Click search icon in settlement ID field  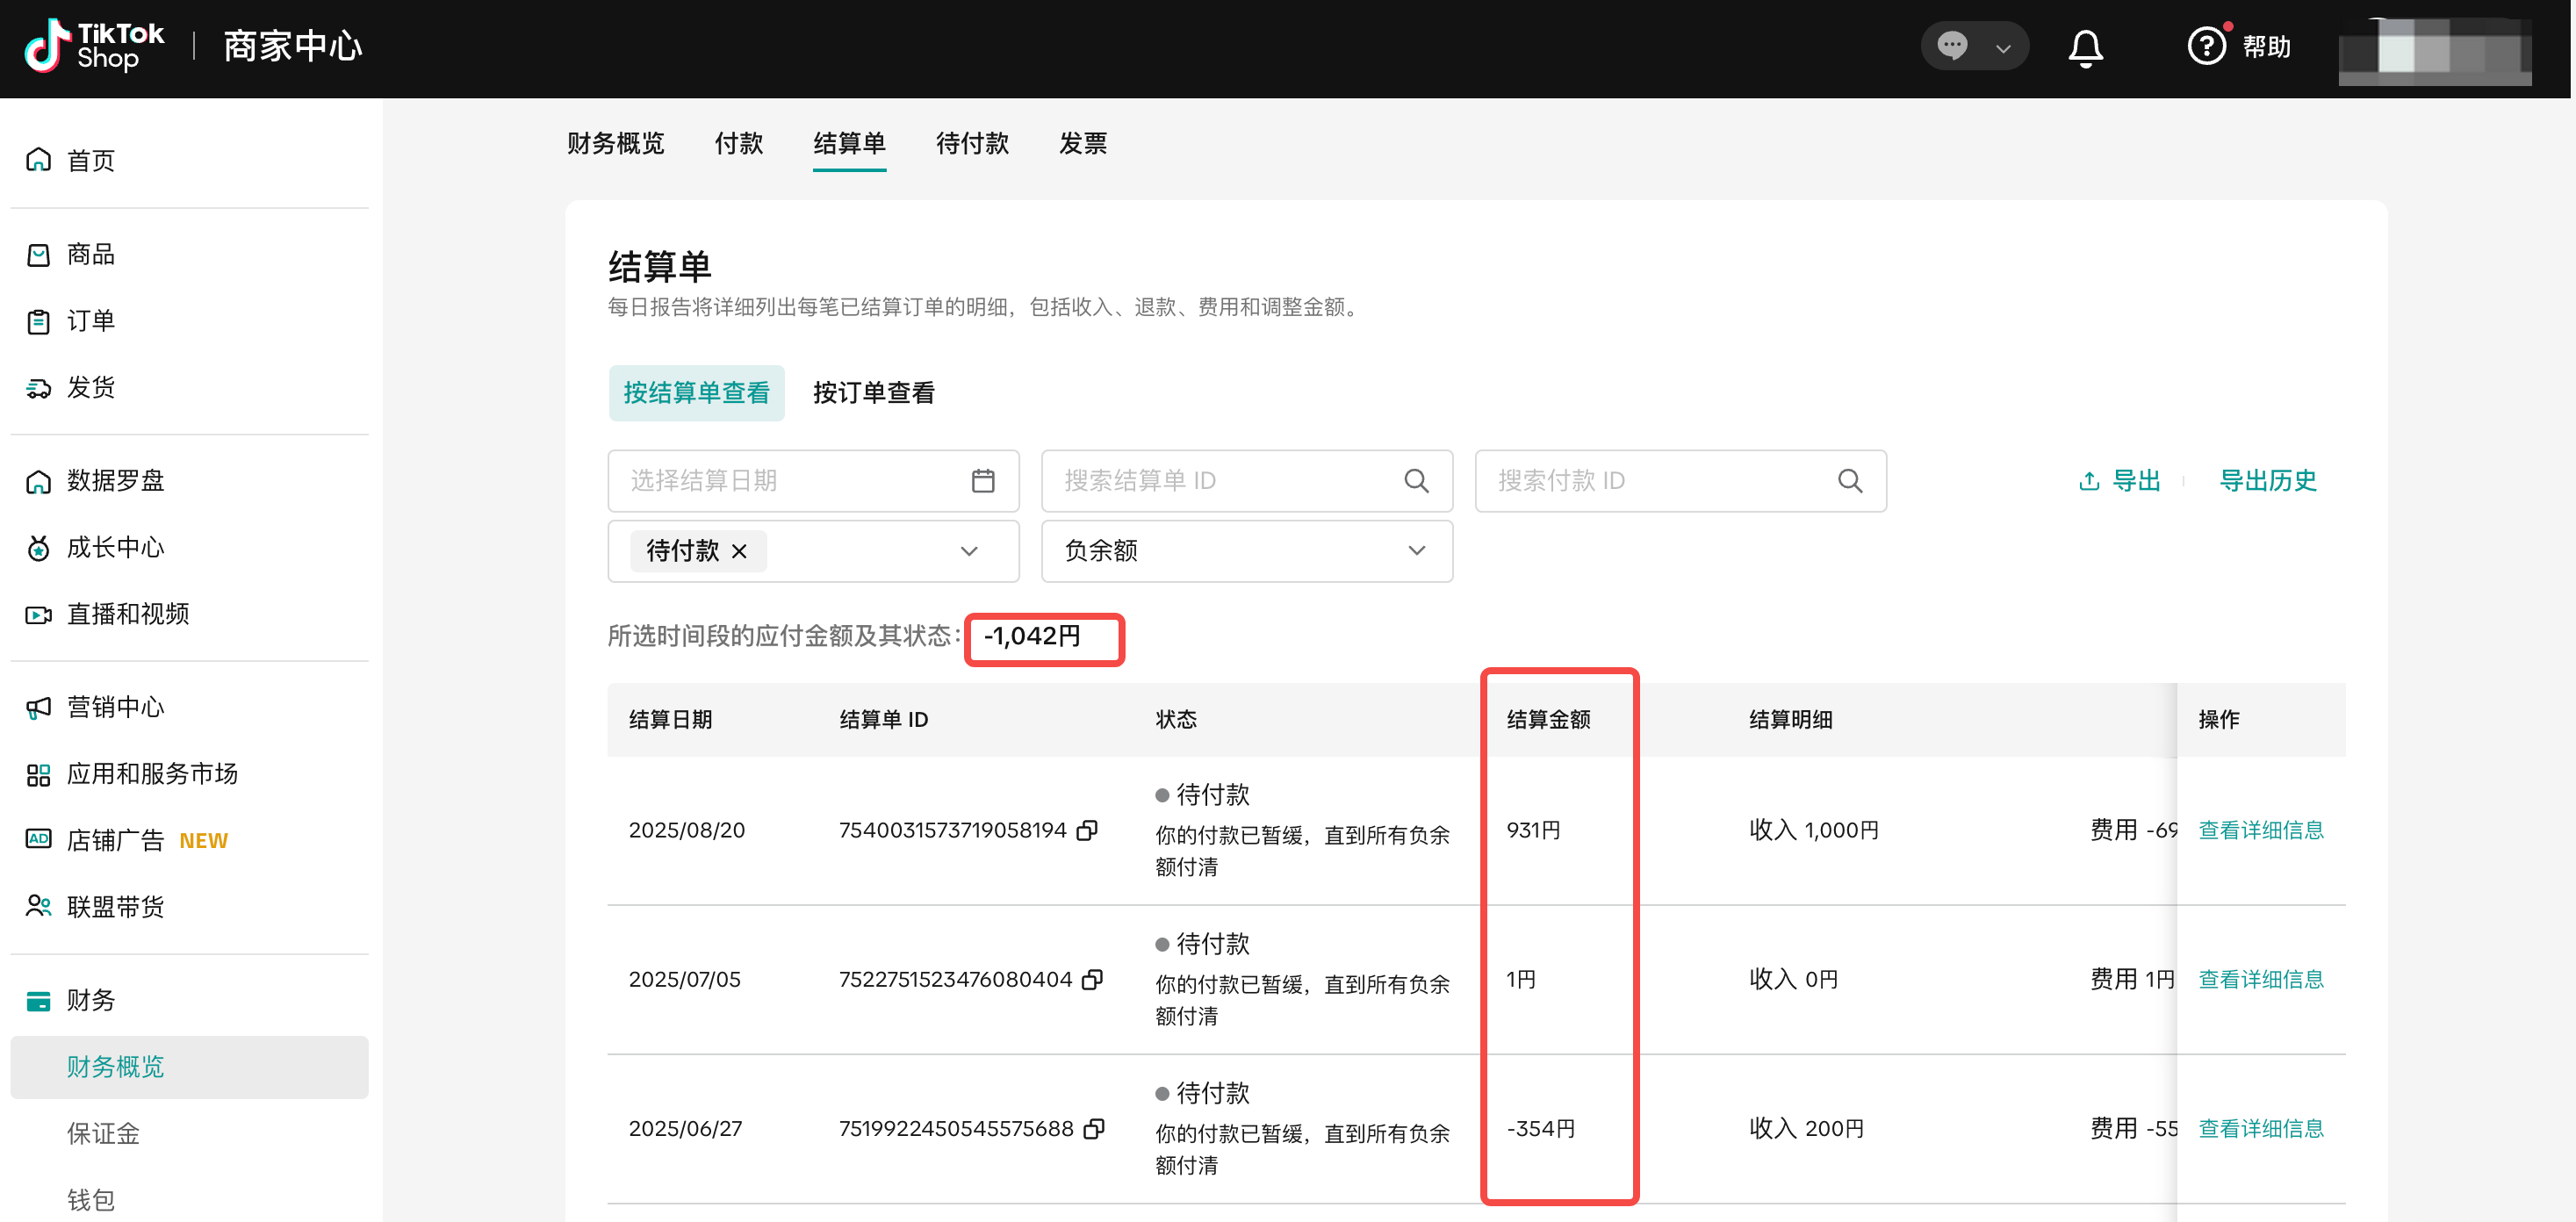coord(1415,481)
